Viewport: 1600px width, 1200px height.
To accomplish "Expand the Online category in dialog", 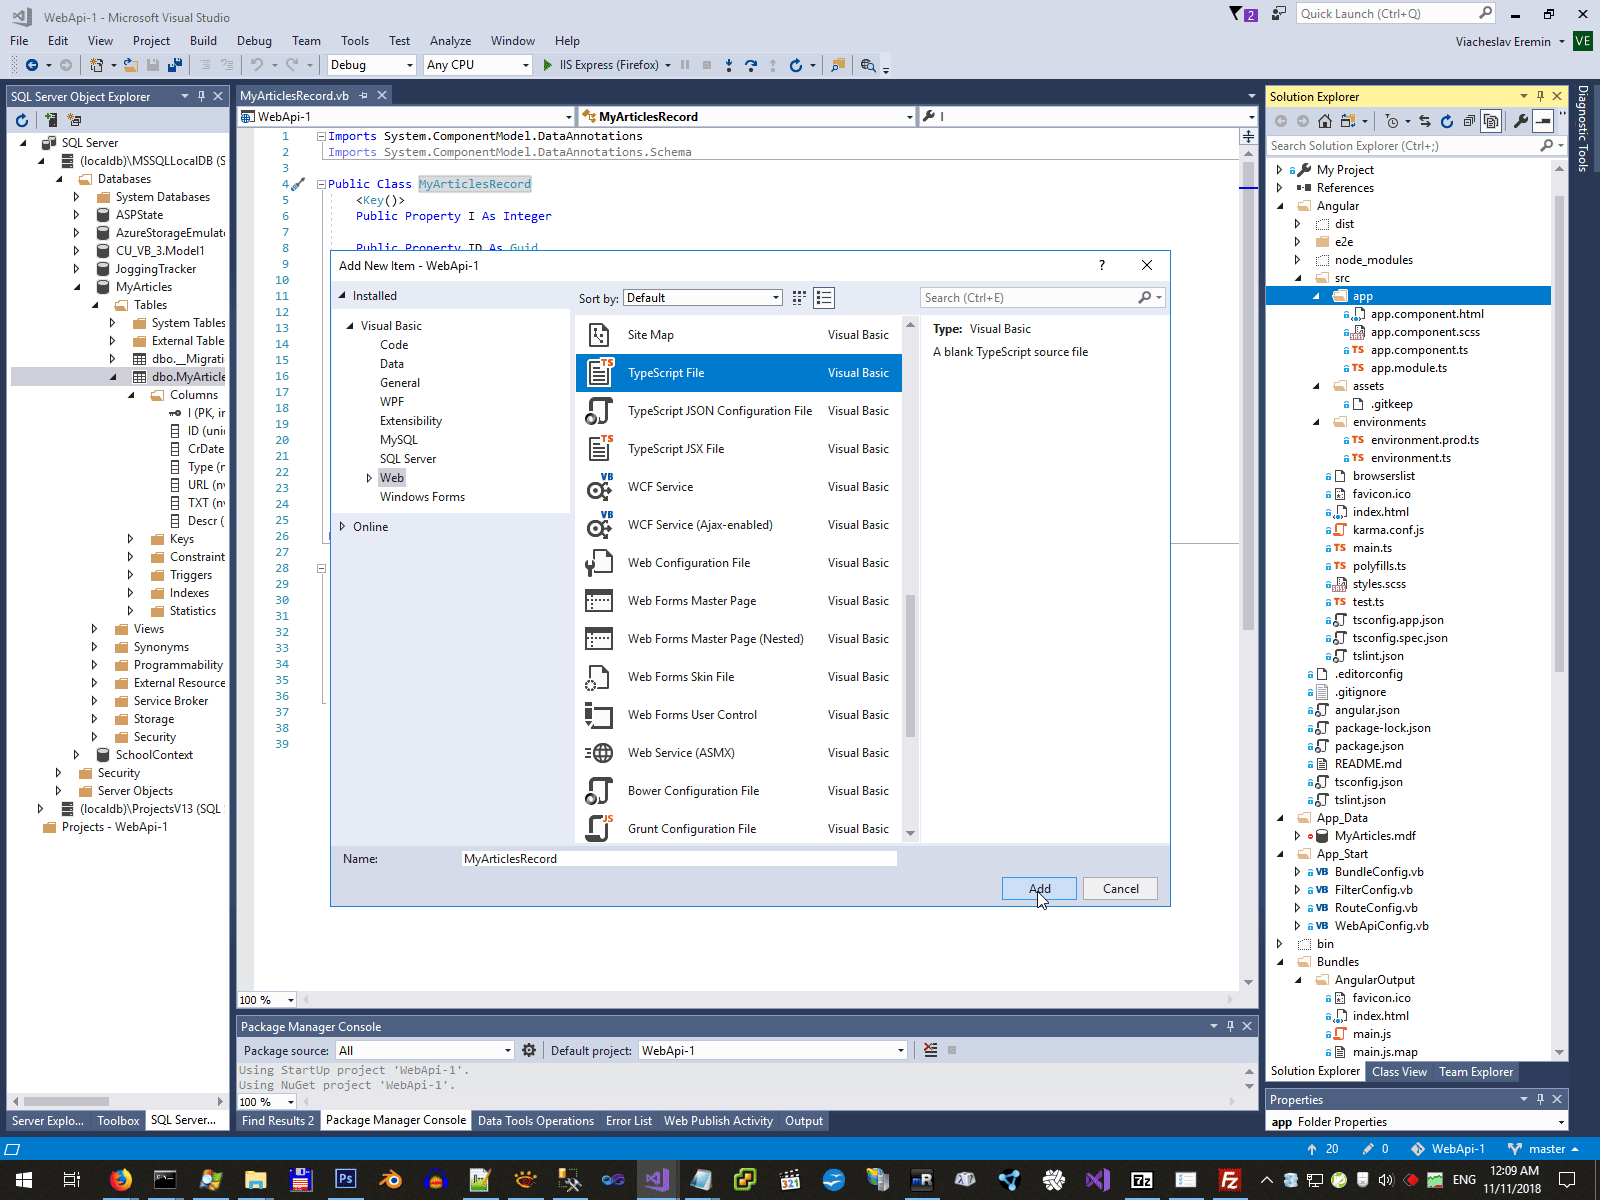I will coord(342,527).
